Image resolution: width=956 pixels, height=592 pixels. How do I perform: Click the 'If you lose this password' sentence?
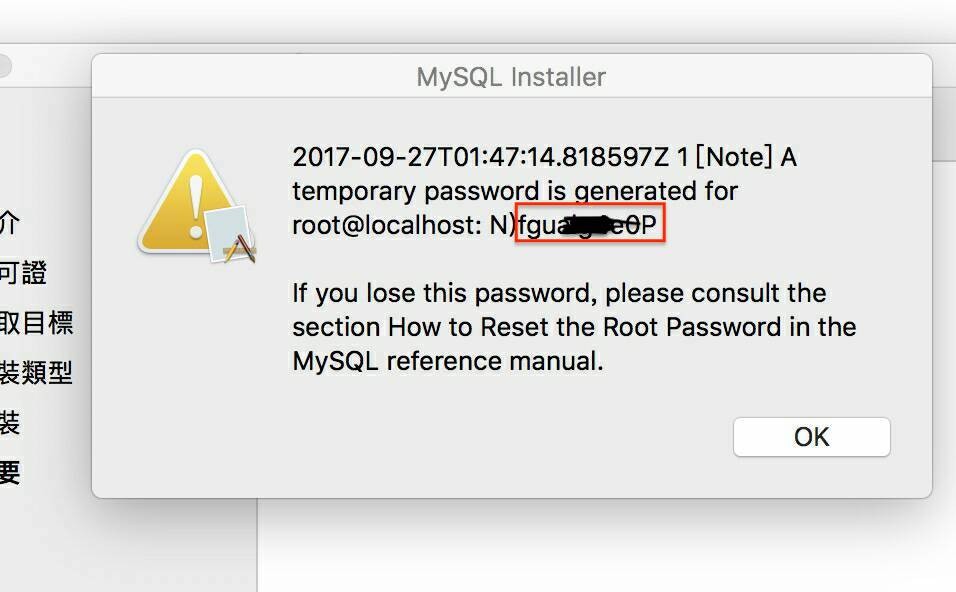[x=559, y=293]
